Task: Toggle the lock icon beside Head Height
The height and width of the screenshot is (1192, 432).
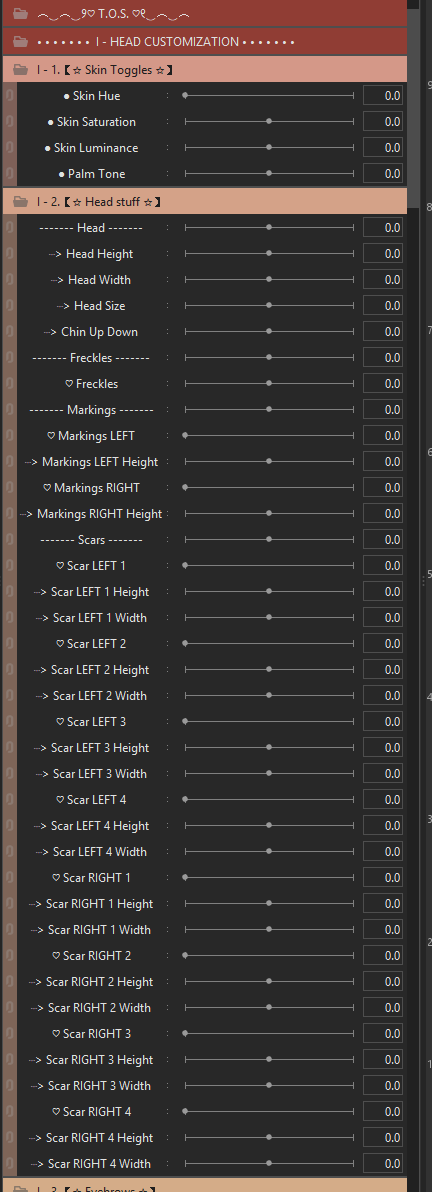Action: point(9,254)
